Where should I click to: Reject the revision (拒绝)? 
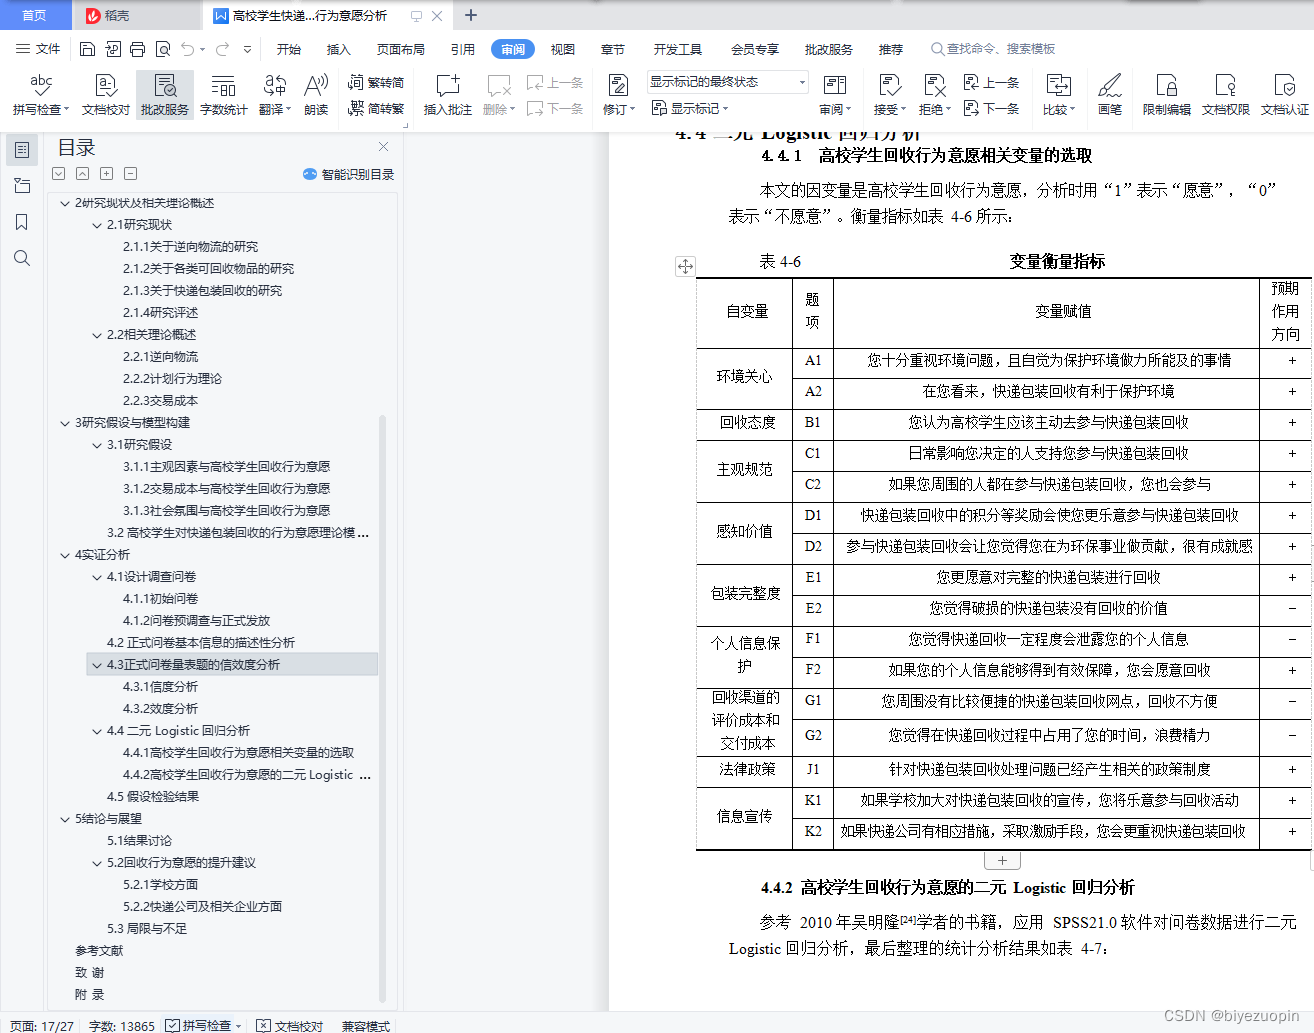coord(934,94)
